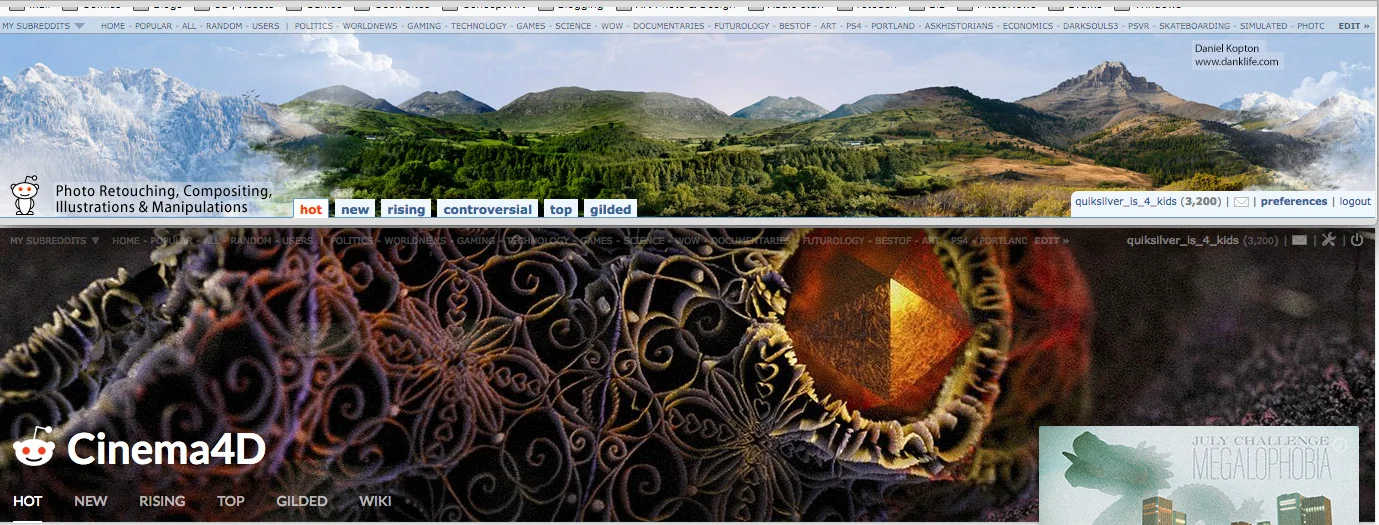
Task: Select the top tab in light header
Action: (561, 209)
